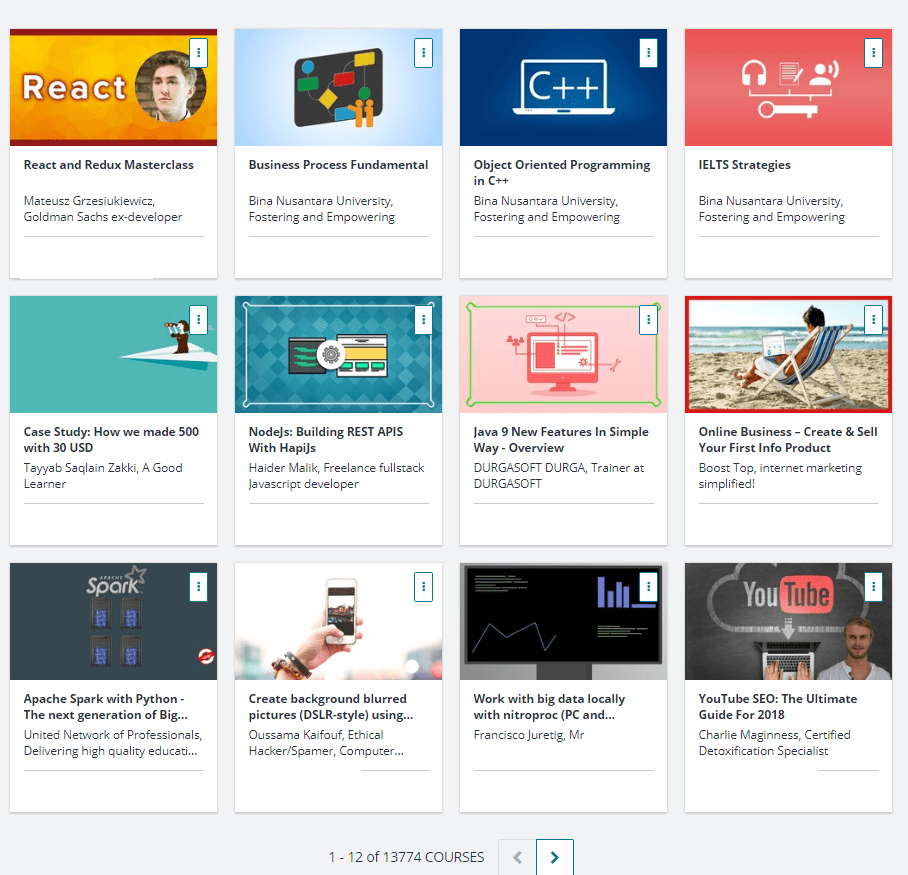908x875 pixels.
Task: Open three-dot menu on YouTube SEO card
Action: pos(873,587)
